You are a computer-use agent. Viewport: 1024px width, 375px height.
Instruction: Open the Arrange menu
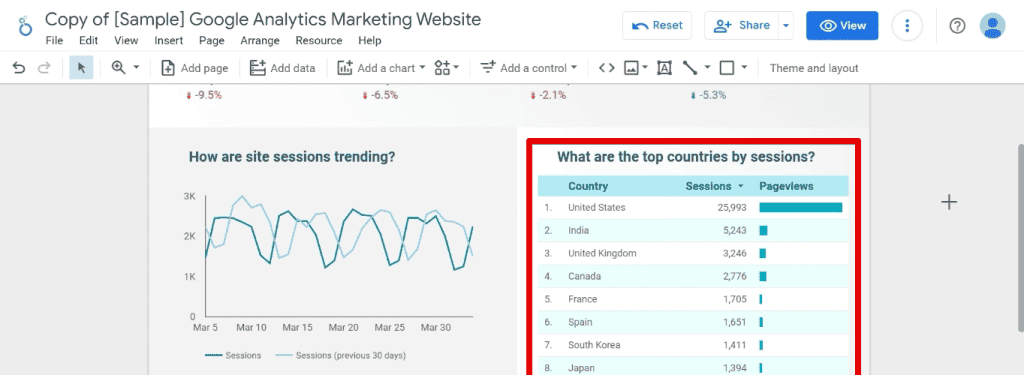click(260, 41)
